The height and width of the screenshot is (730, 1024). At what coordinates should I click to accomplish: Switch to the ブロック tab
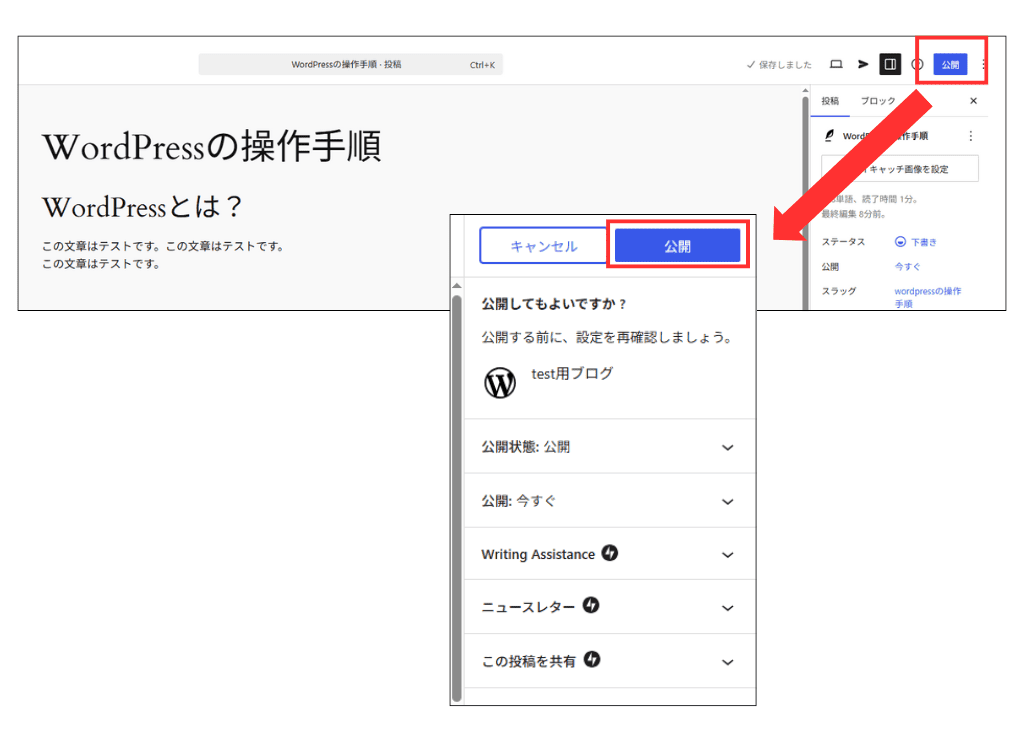(877, 101)
